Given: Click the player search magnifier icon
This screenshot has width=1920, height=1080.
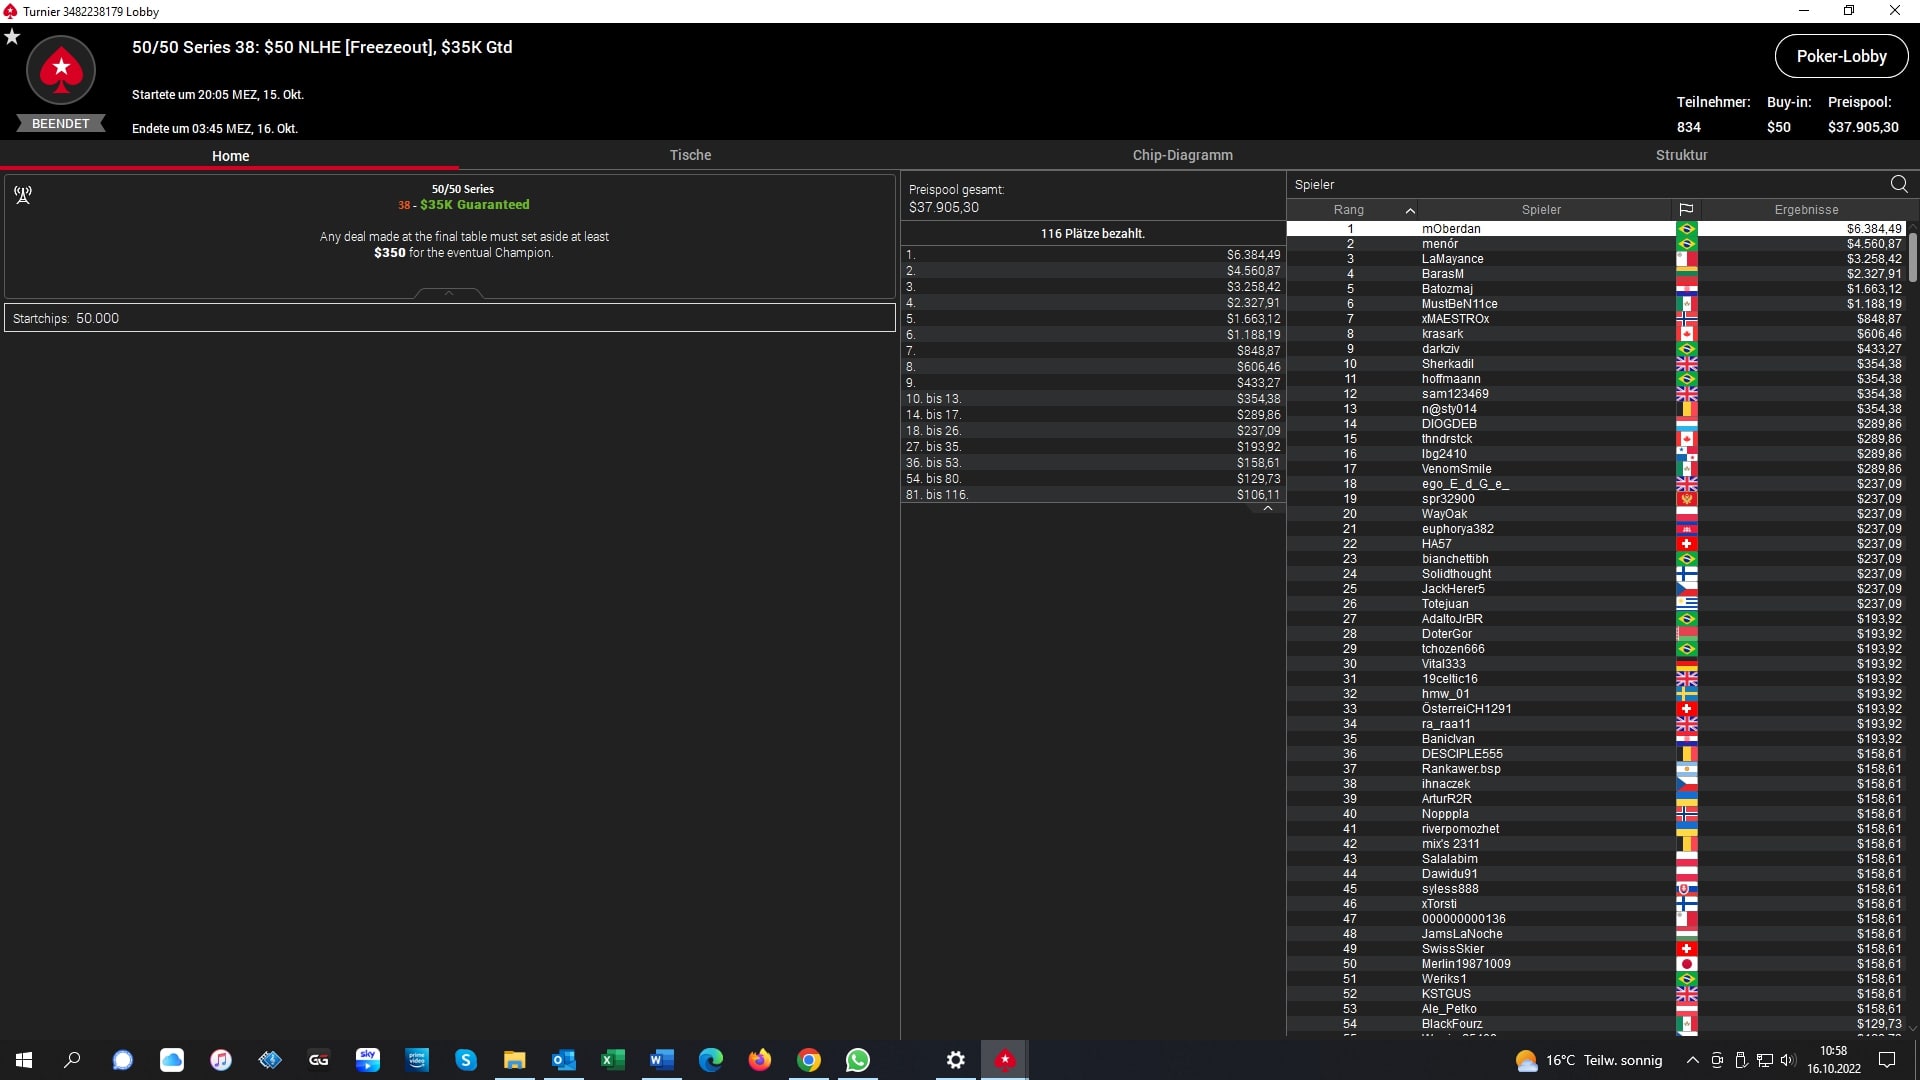Looking at the screenshot, I should pos(1898,184).
